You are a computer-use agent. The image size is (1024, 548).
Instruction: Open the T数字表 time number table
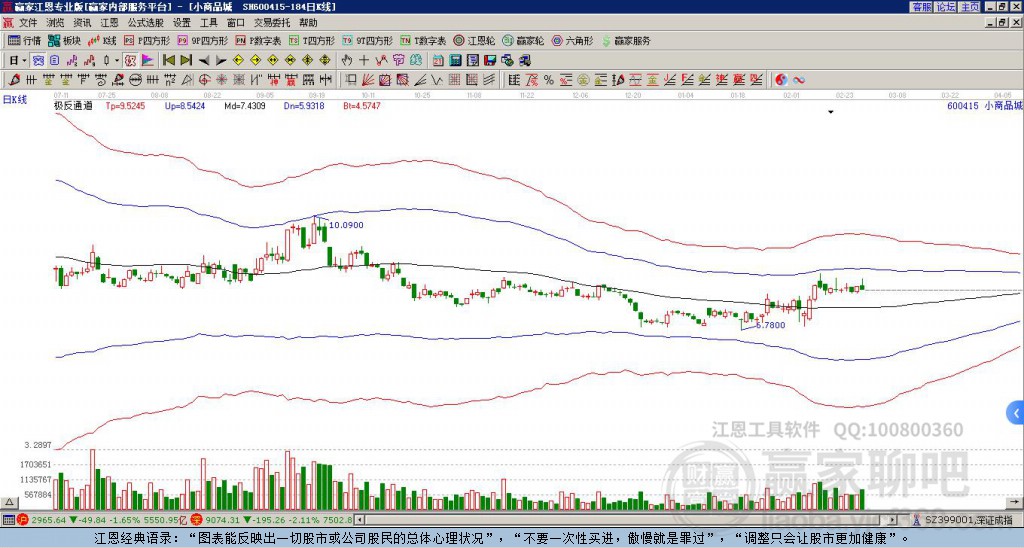(423, 40)
